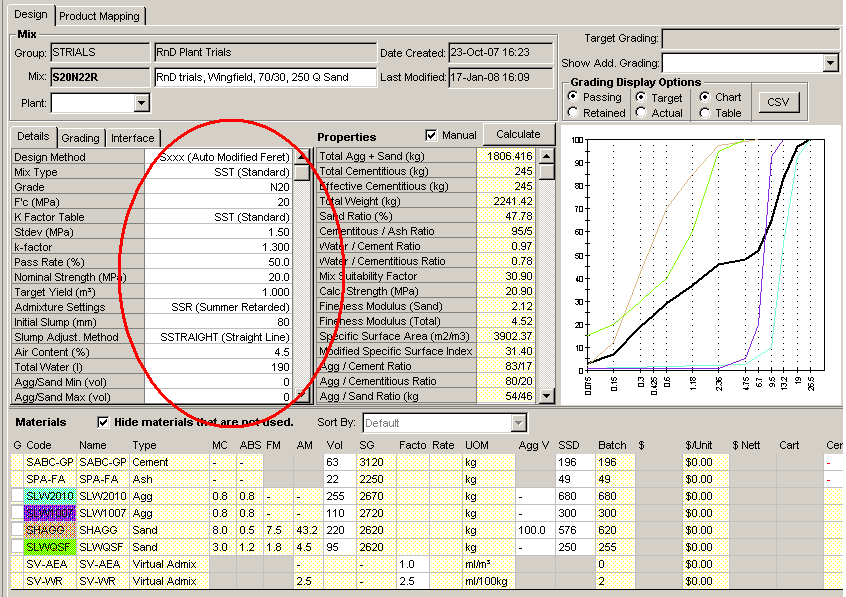Viewport: 846px width, 597px height.
Task: Select the green SLWQSF material code
Action: click(x=48, y=548)
